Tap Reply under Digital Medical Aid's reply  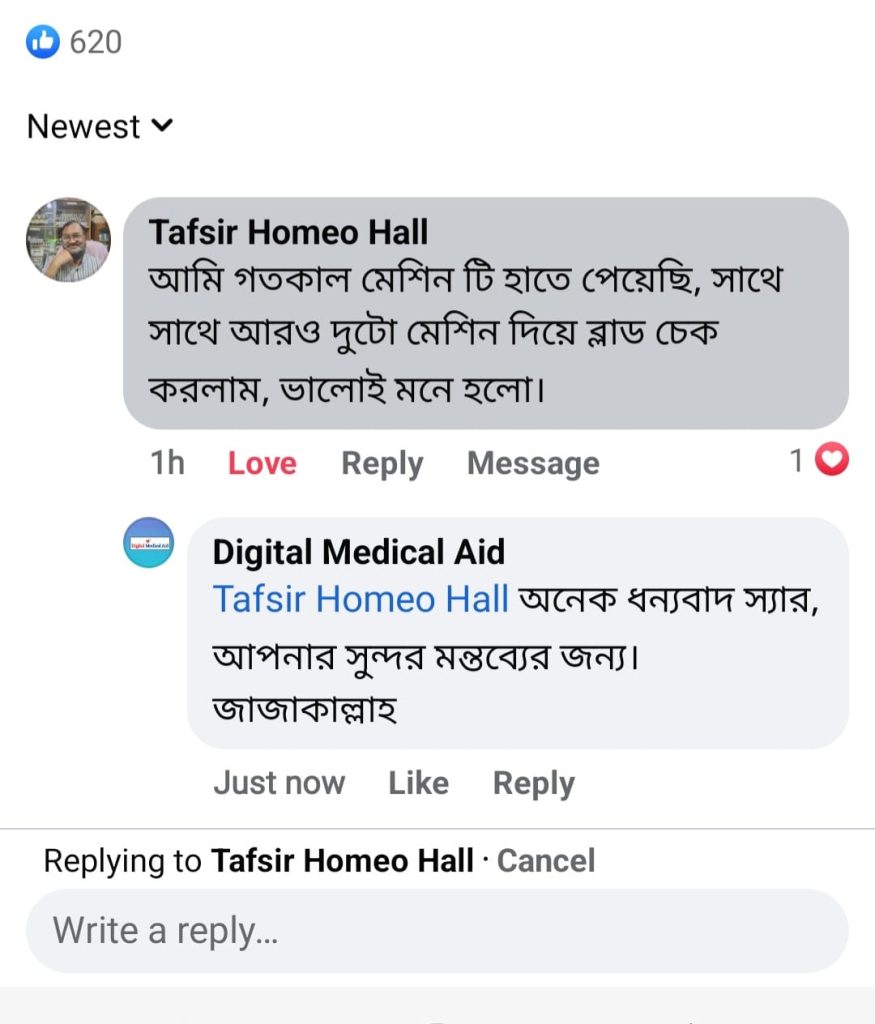coord(533,783)
